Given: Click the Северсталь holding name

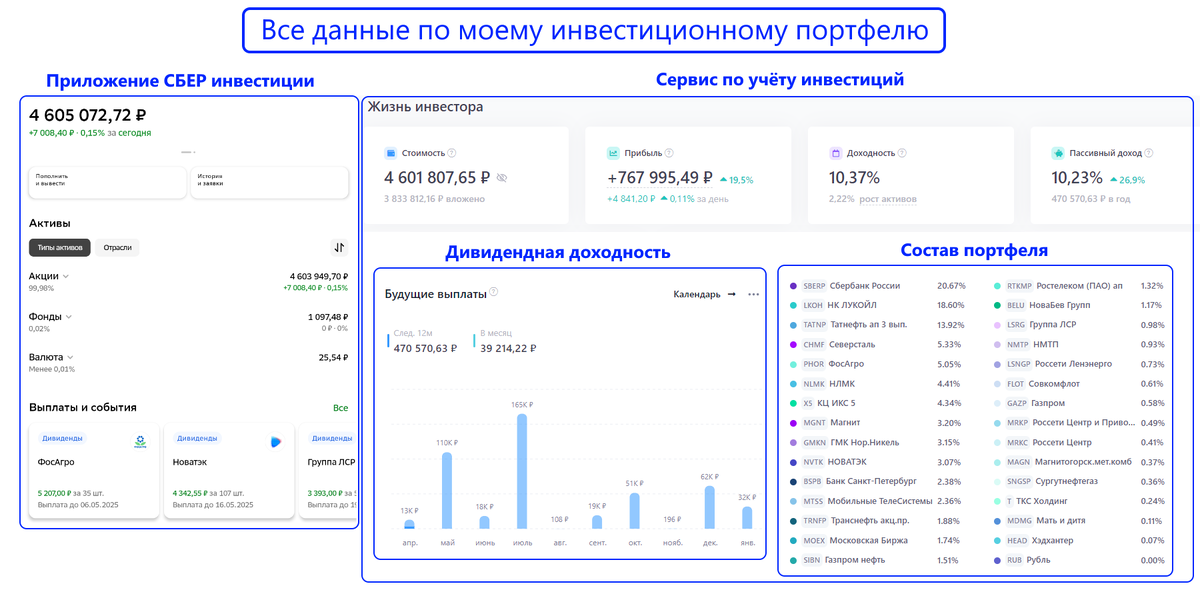Looking at the screenshot, I should click(x=852, y=344).
